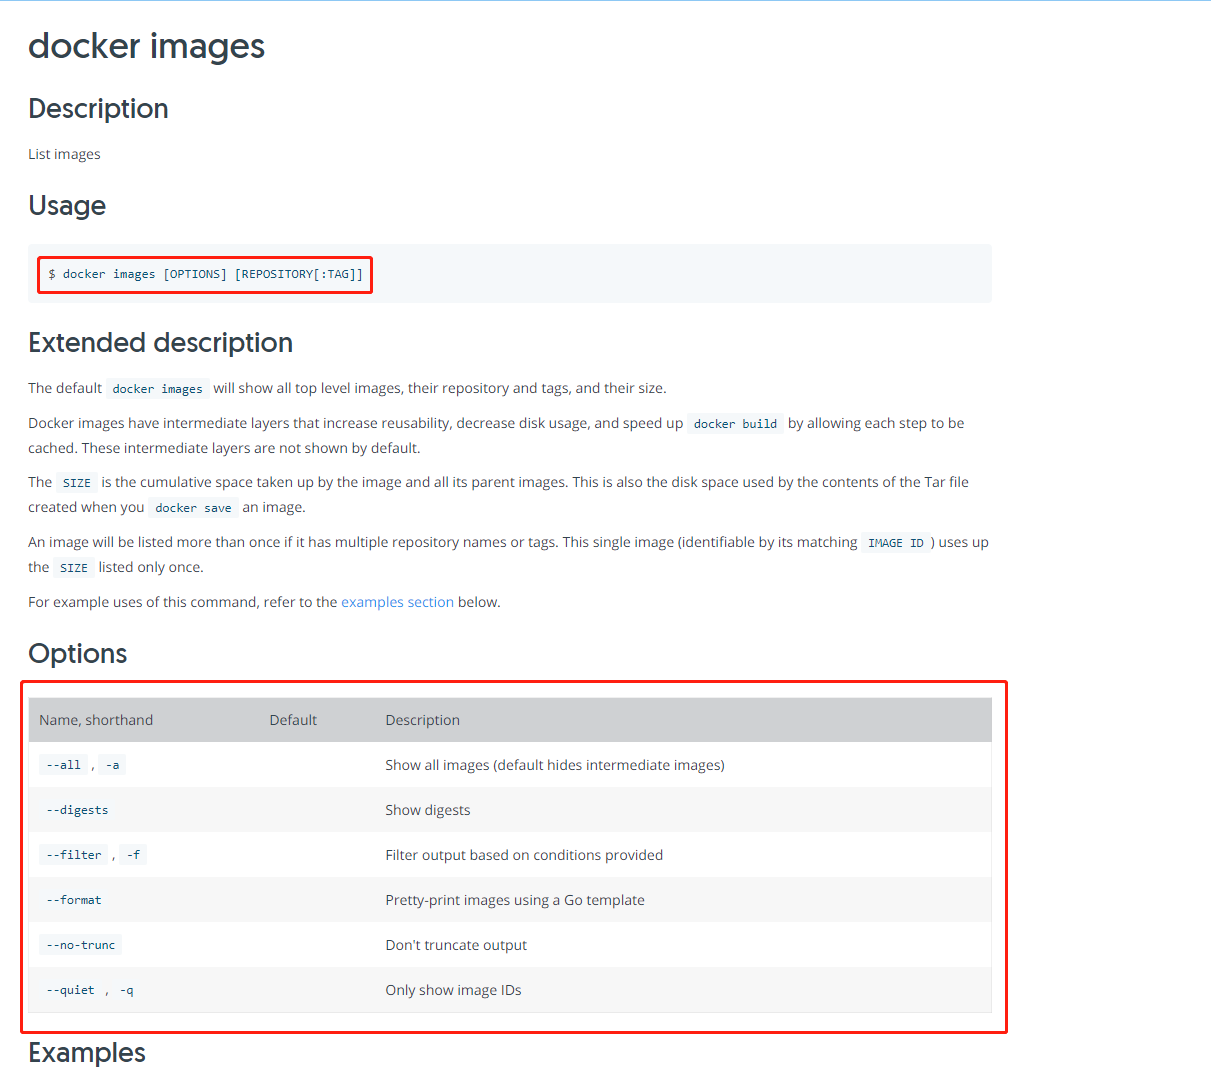Click the --digests option name
The height and width of the screenshot is (1091, 1211).
(77, 810)
